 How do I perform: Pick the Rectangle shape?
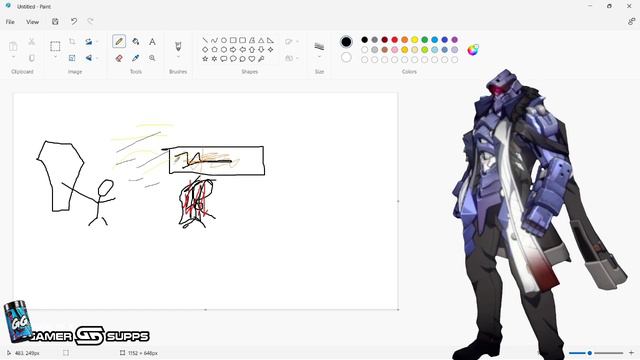pyautogui.click(x=233, y=40)
